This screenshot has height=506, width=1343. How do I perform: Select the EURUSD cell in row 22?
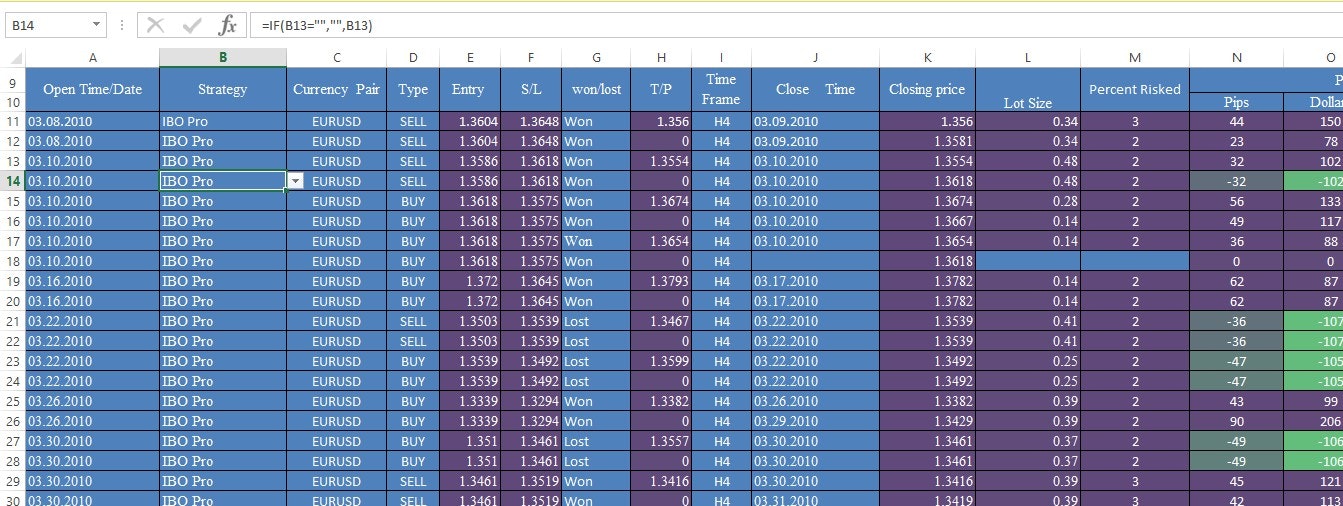[x=337, y=341]
